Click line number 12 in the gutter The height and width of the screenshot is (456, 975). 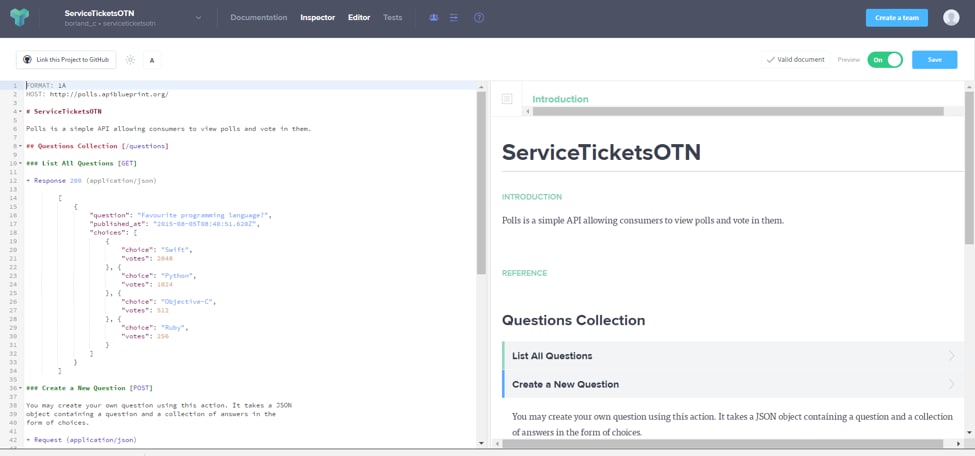13,181
